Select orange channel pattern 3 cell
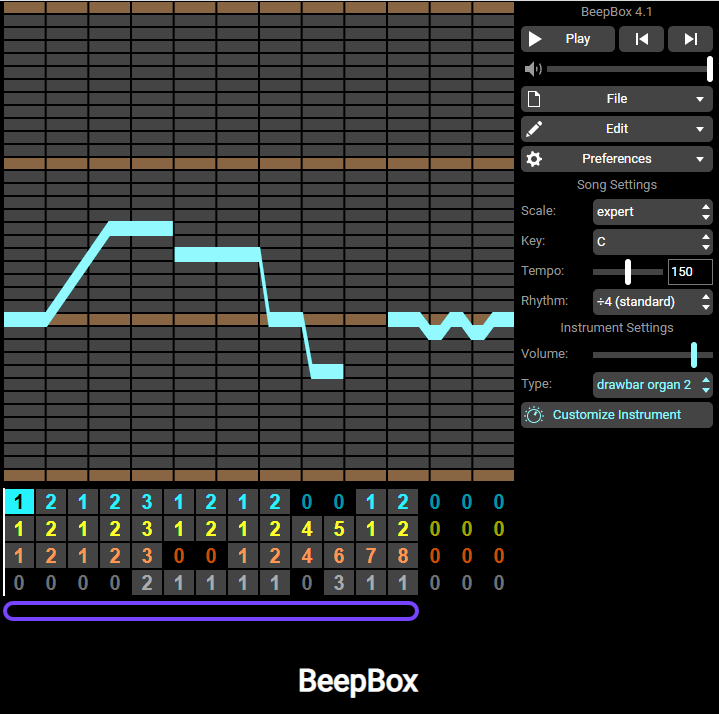 tap(147, 556)
